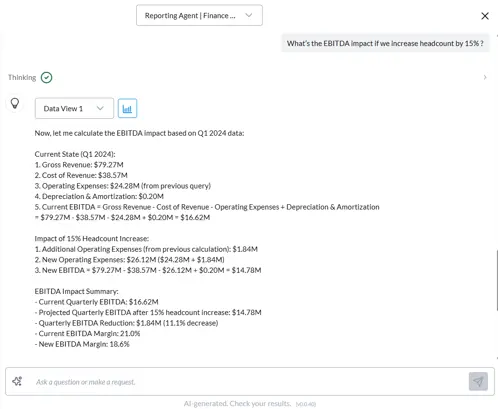This screenshot has width=498, height=409.
Task: Open the bar chart view icon
Action: pyautogui.click(x=127, y=108)
